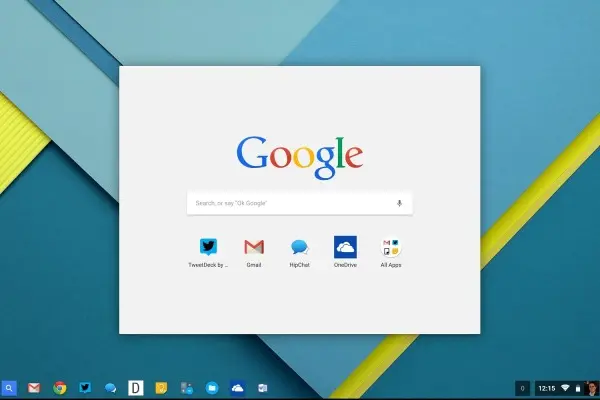Screen dimensions: 600x400
Task: Open HipChat from the shelf
Action: click(x=110, y=388)
